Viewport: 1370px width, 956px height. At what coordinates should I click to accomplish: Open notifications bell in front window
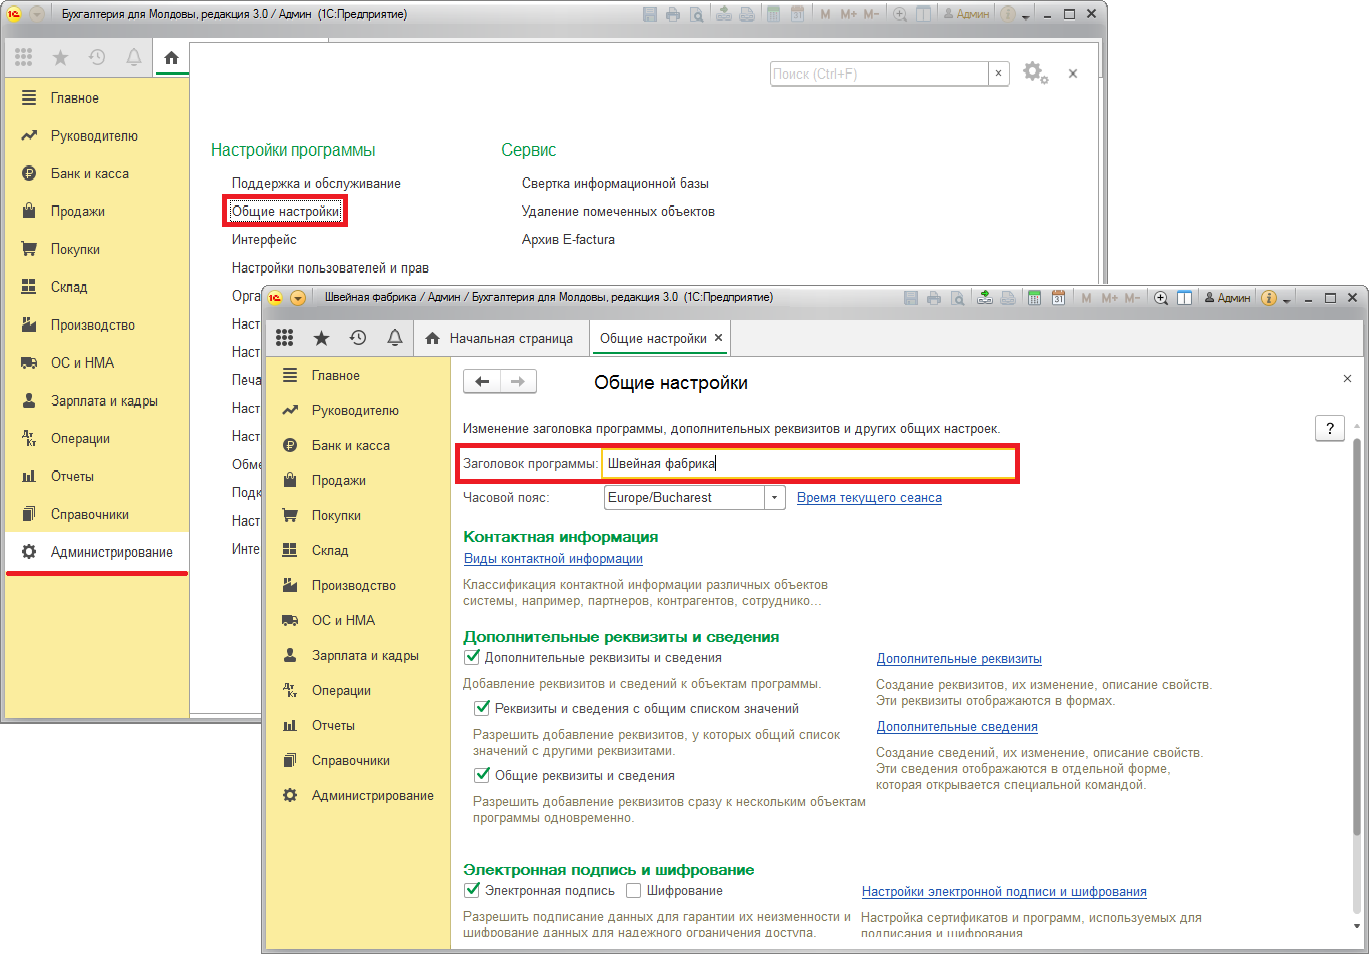(395, 338)
